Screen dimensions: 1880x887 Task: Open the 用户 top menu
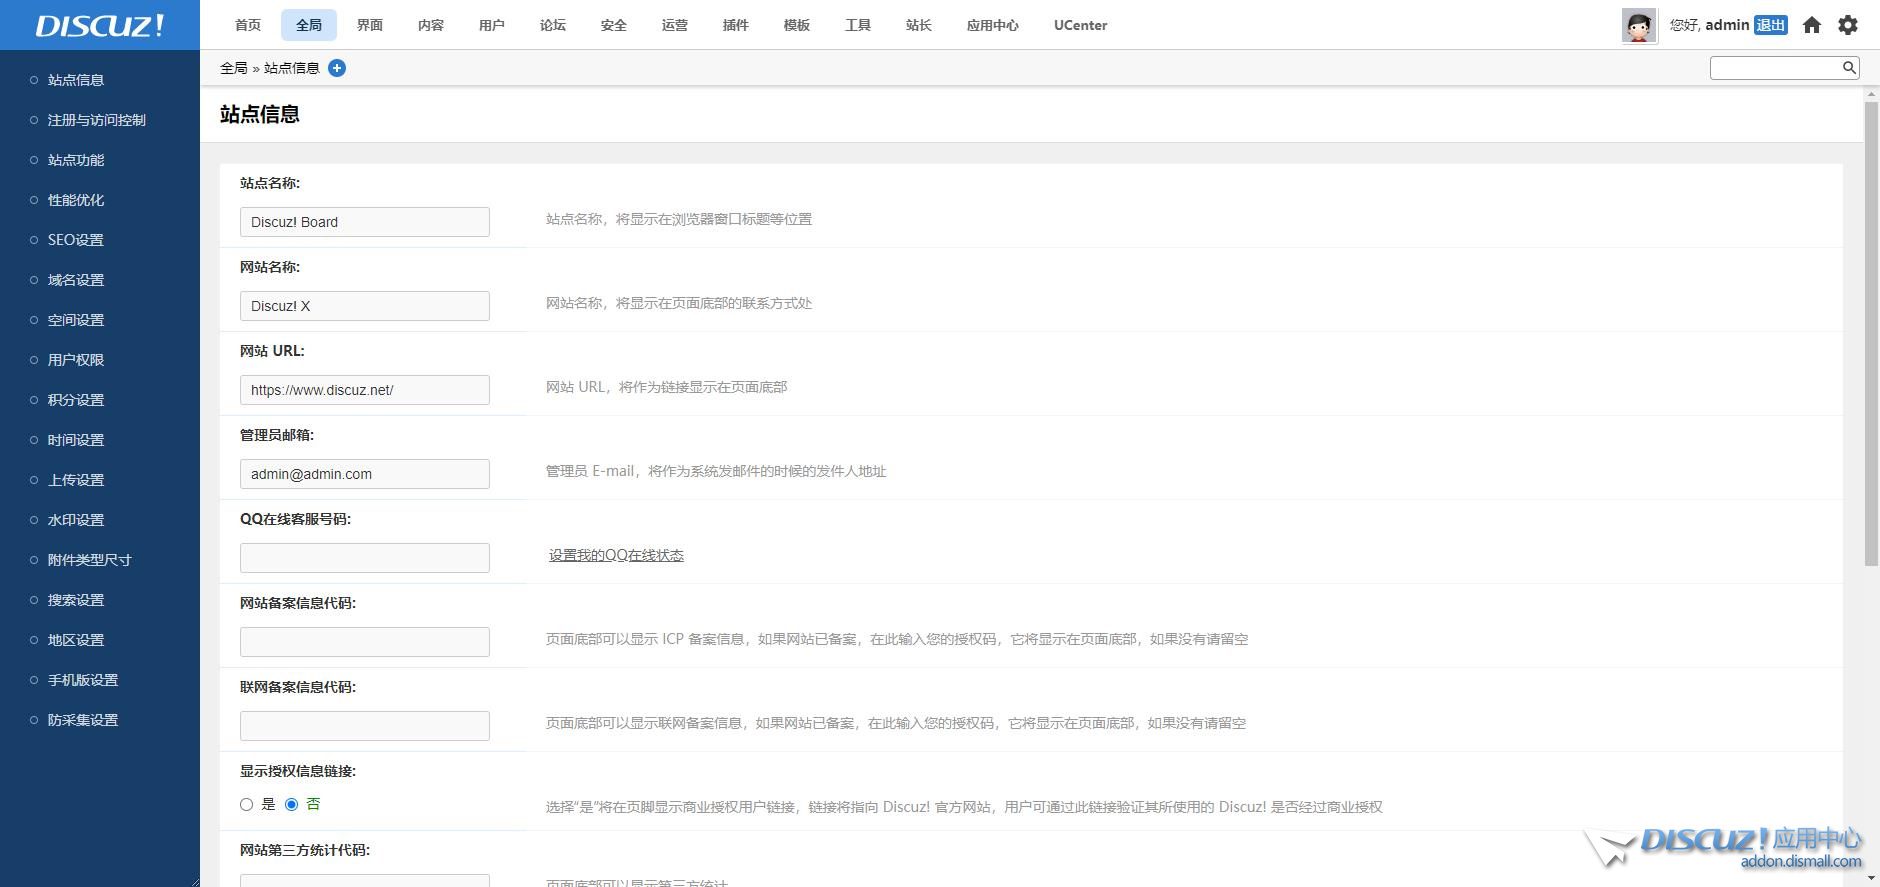click(491, 25)
